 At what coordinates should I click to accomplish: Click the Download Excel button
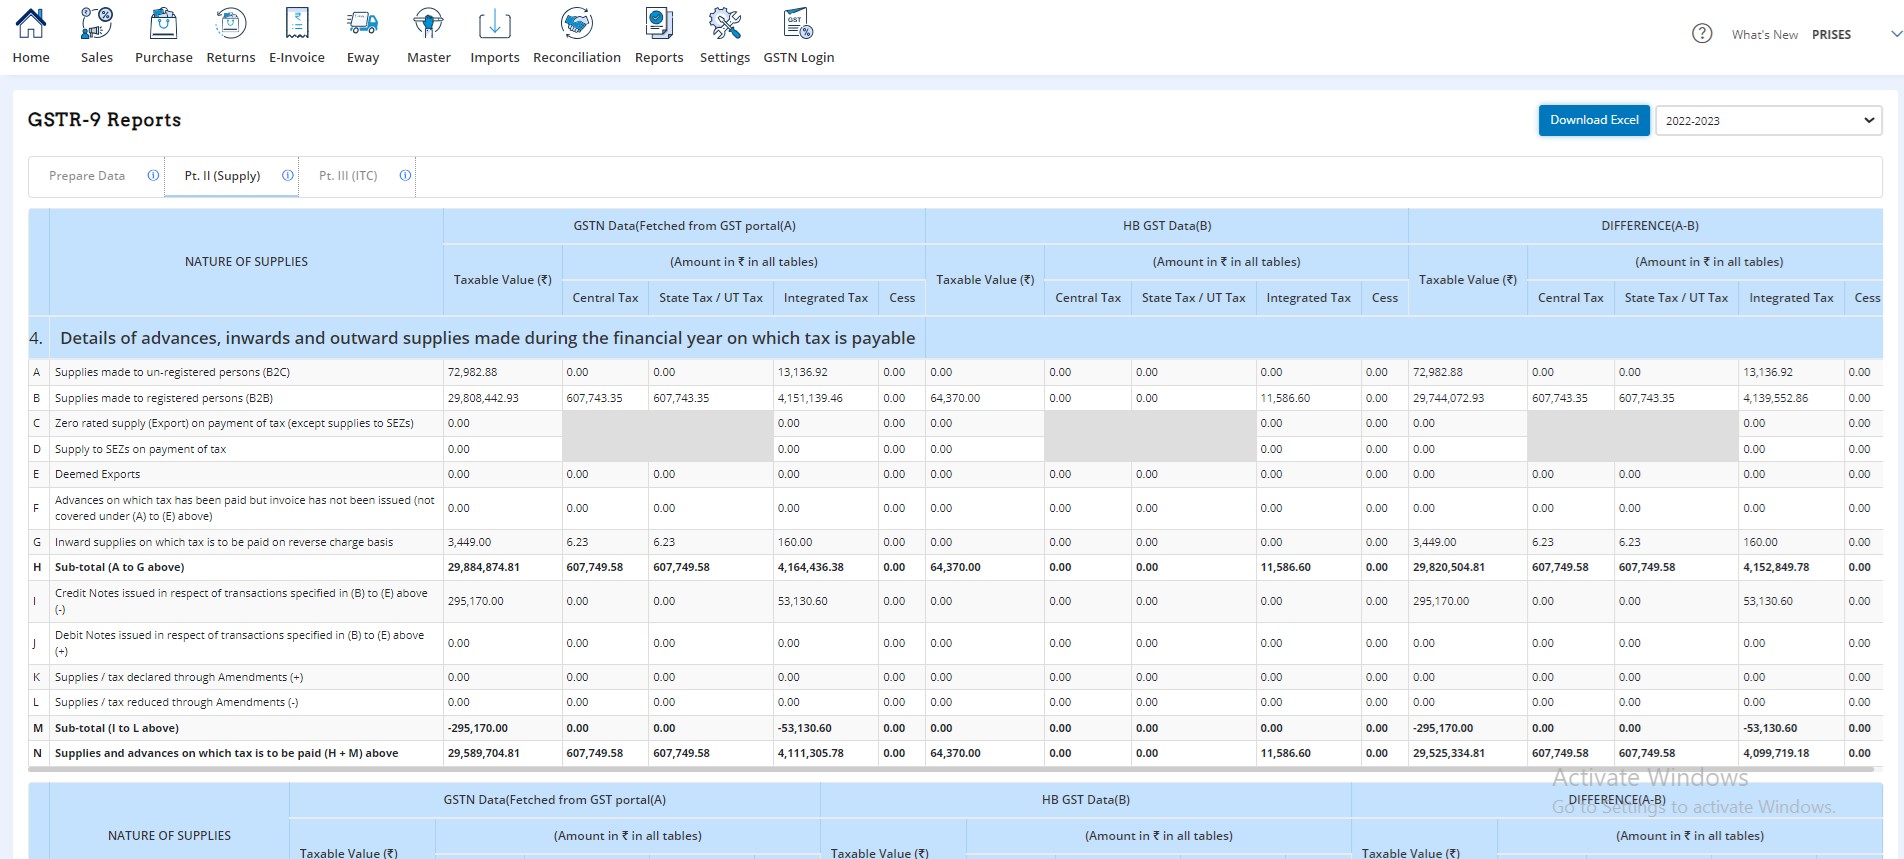(1594, 120)
